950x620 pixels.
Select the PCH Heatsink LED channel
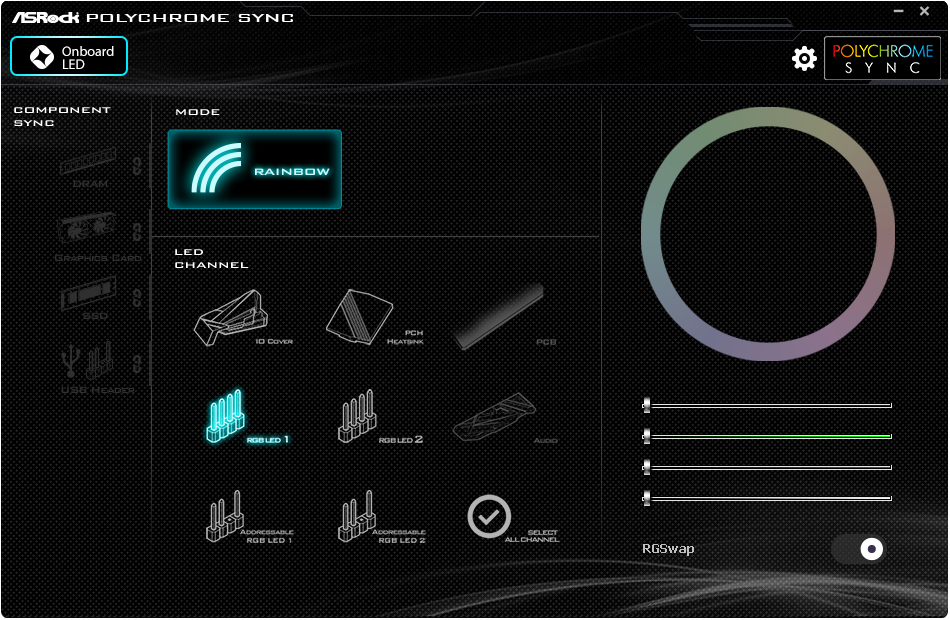point(374,317)
